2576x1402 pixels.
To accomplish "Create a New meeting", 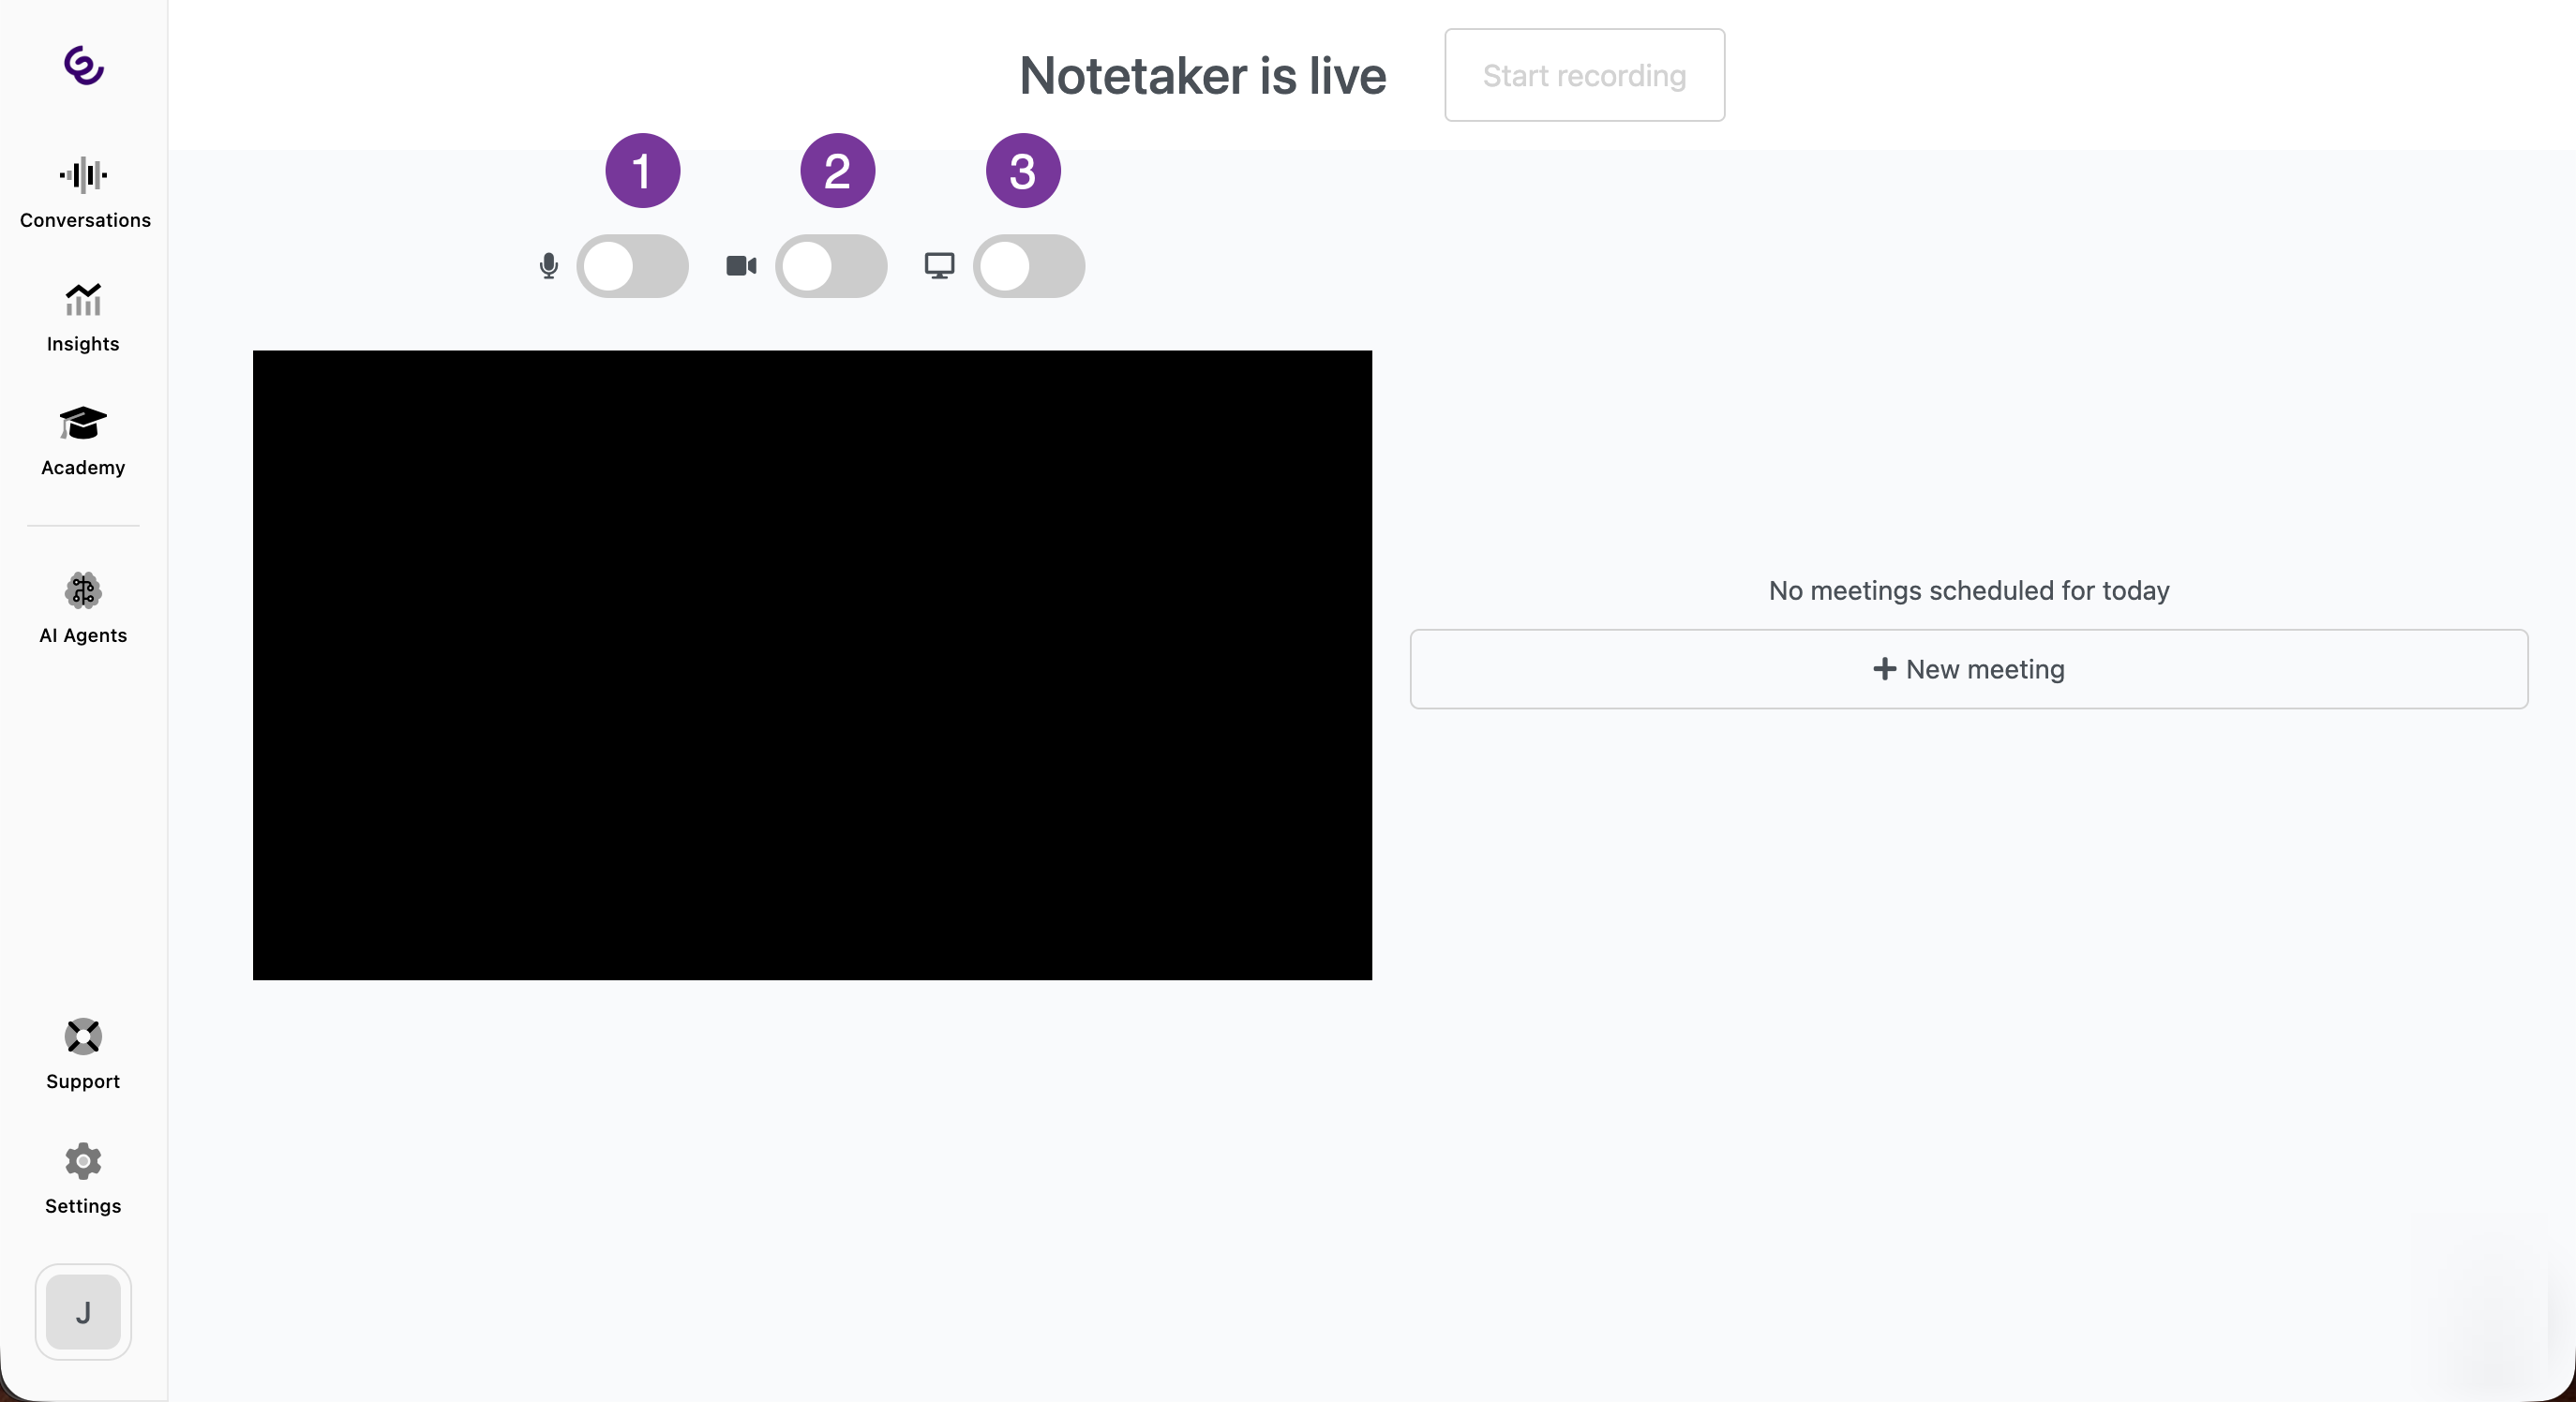I will click(1968, 669).
